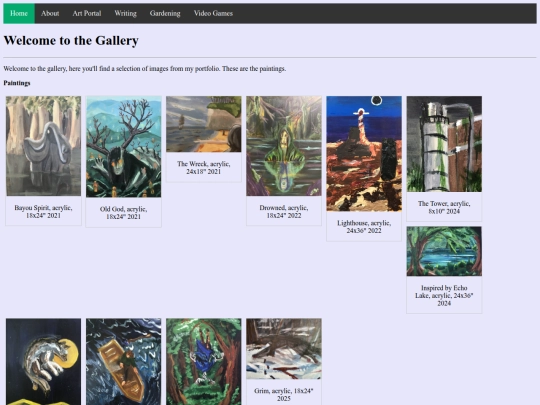Select caption 'Old God, acrylic, 18x24" 2021'
Screen dimensions: 540x405
tap(124, 213)
